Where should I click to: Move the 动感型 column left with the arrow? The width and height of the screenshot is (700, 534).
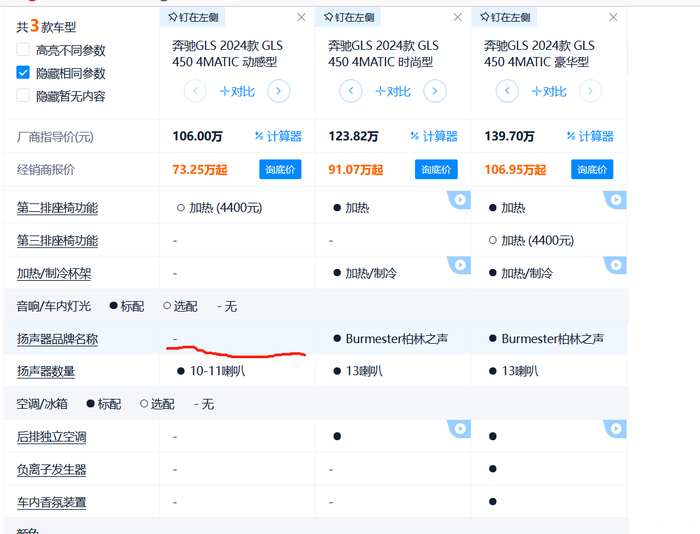(x=195, y=91)
